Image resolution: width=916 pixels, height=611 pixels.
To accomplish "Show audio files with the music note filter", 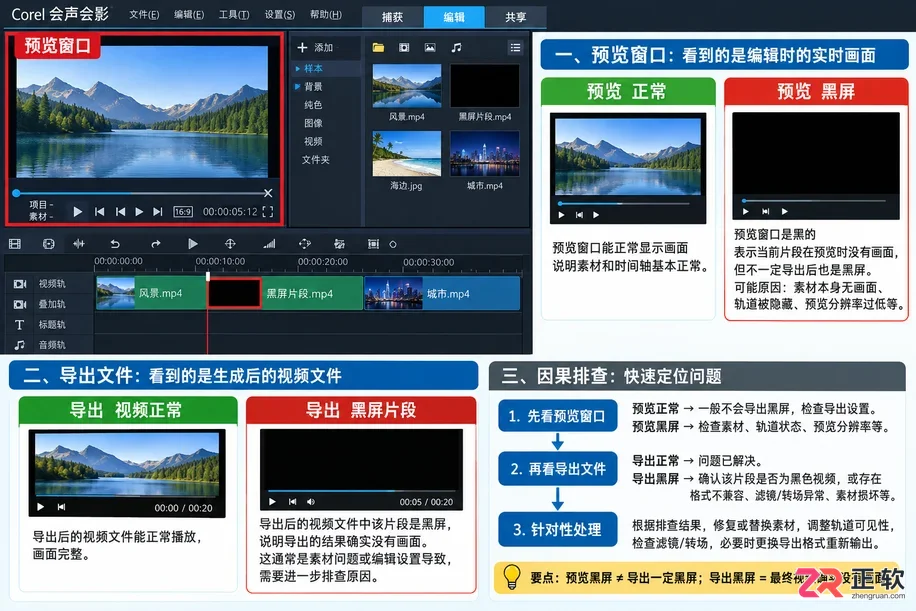I will 456,47.
